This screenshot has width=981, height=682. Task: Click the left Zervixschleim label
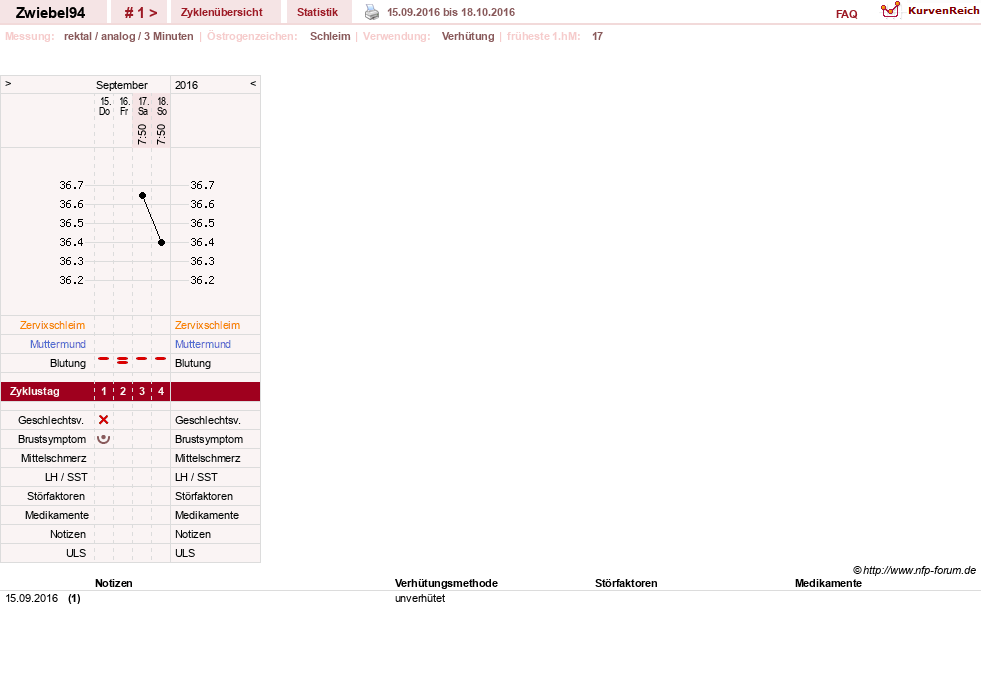coord(52,325)
